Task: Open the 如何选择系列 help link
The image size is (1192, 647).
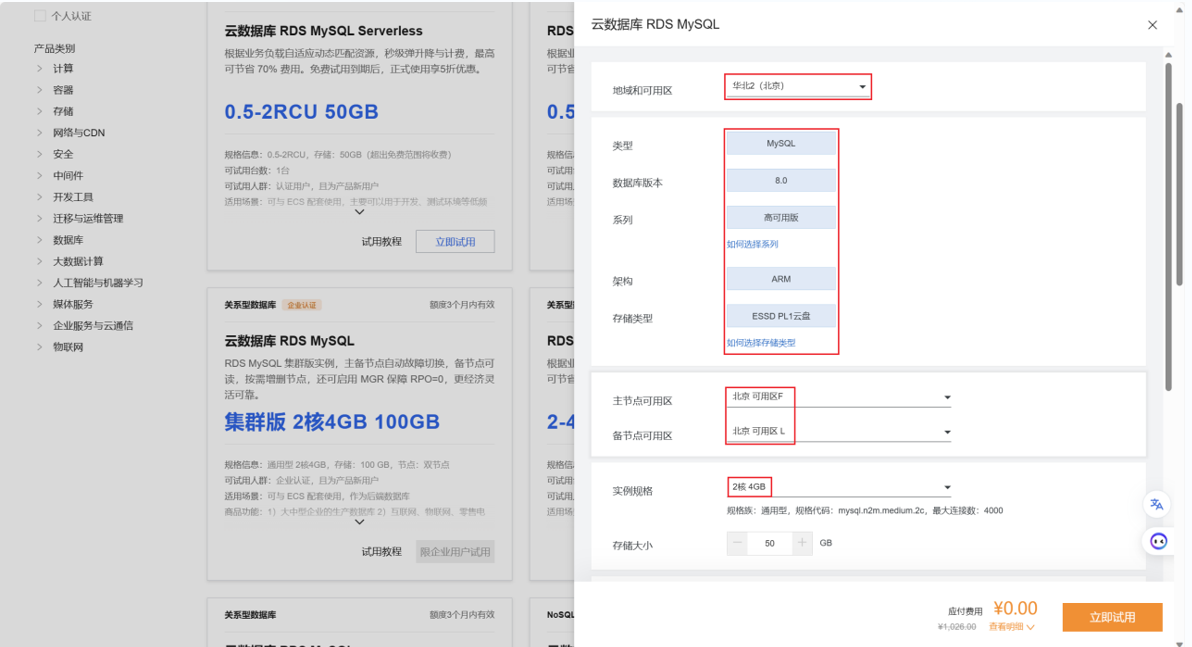Action: 753,244
